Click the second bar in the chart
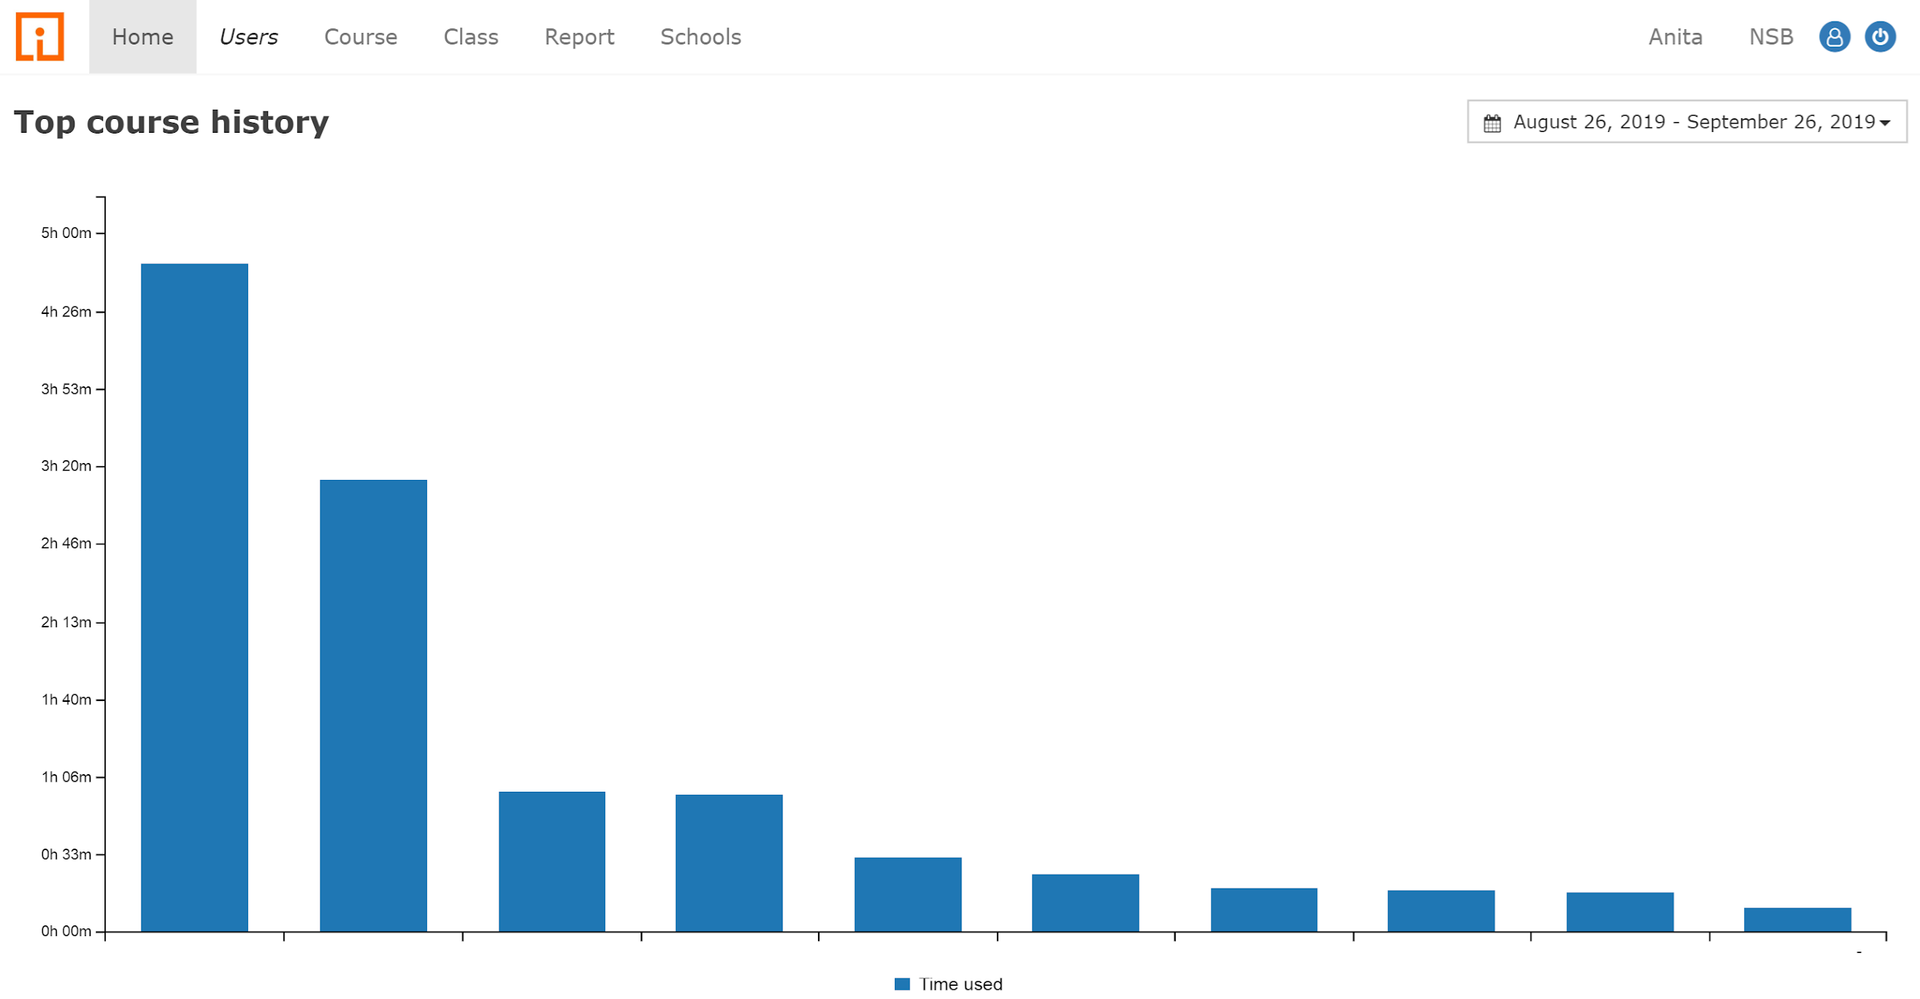Viewport: 1920px width, 999px height. coord(373,705)
